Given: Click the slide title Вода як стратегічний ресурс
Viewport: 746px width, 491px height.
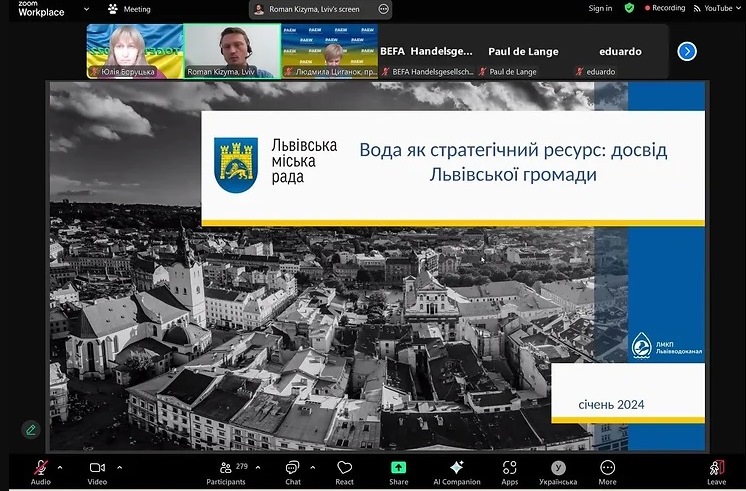Looking at the screenshot, I should tap(513, 162).
